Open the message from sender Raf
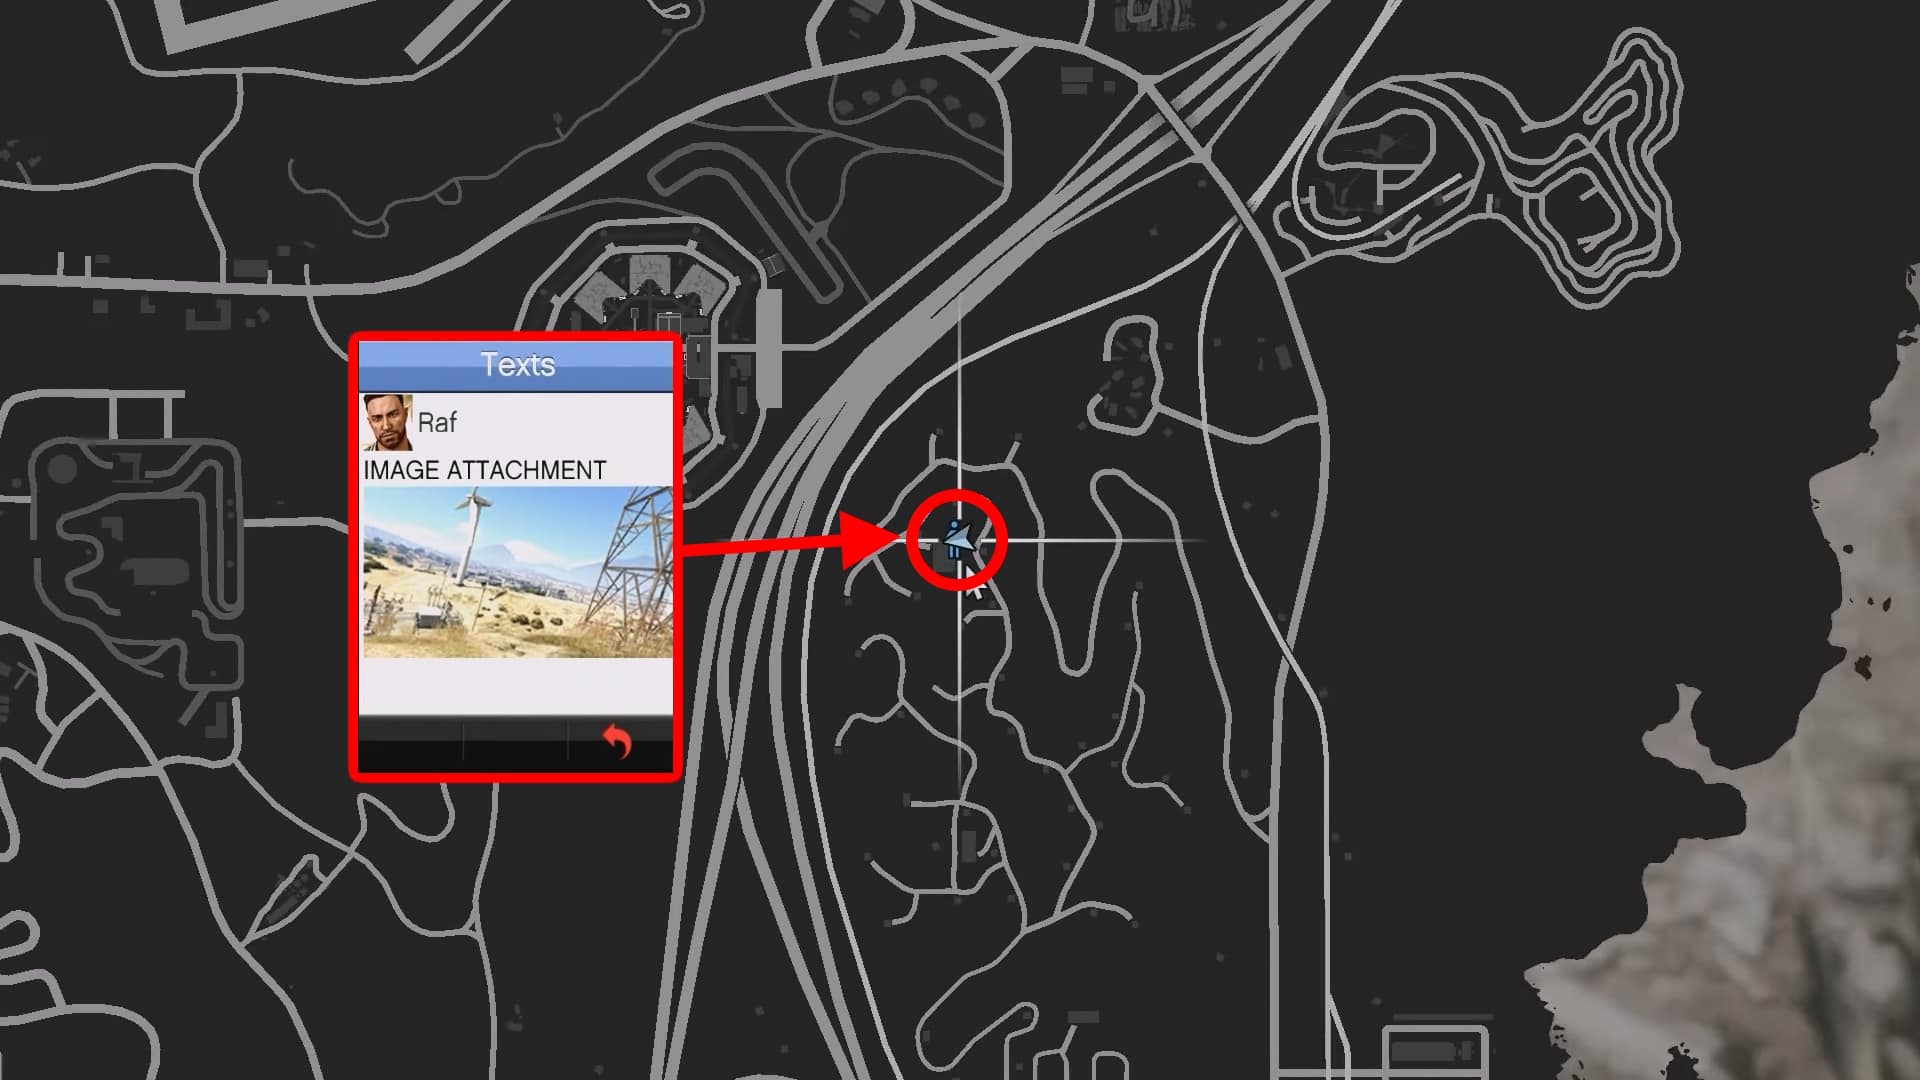The image size is (1920, 1080). pos(516,422)
